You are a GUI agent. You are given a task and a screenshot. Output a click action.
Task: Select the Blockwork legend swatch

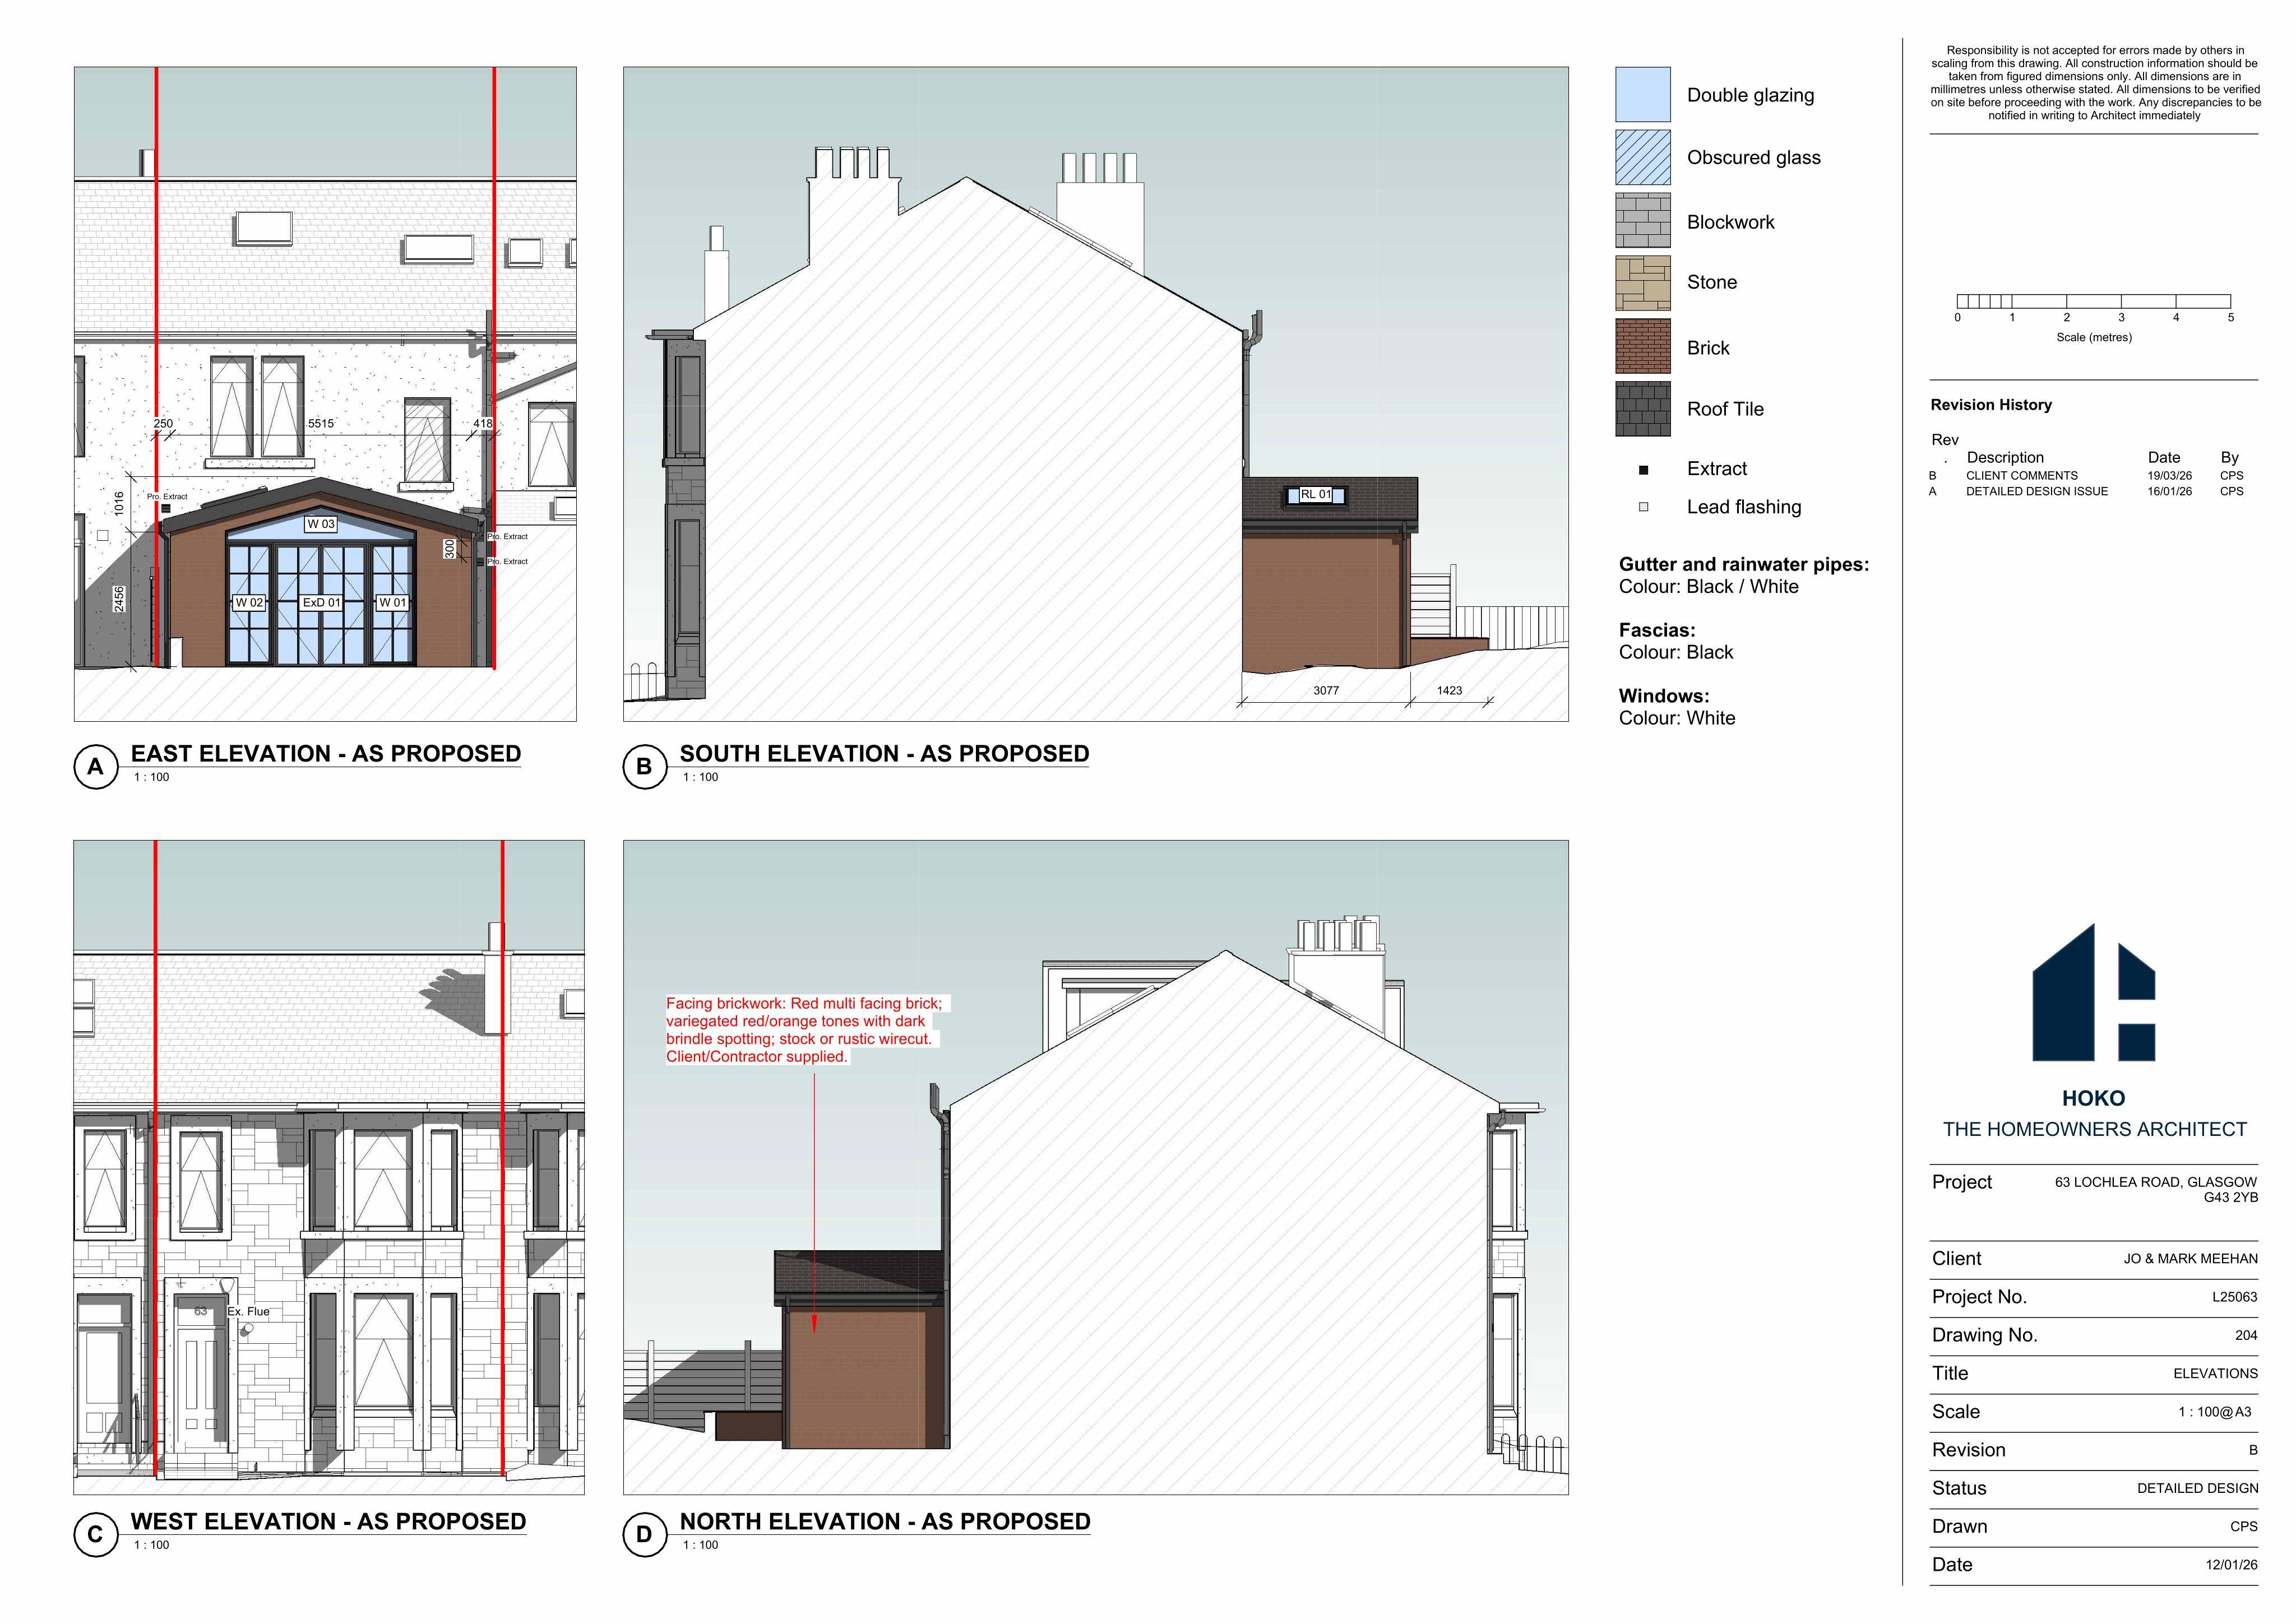1643,220
